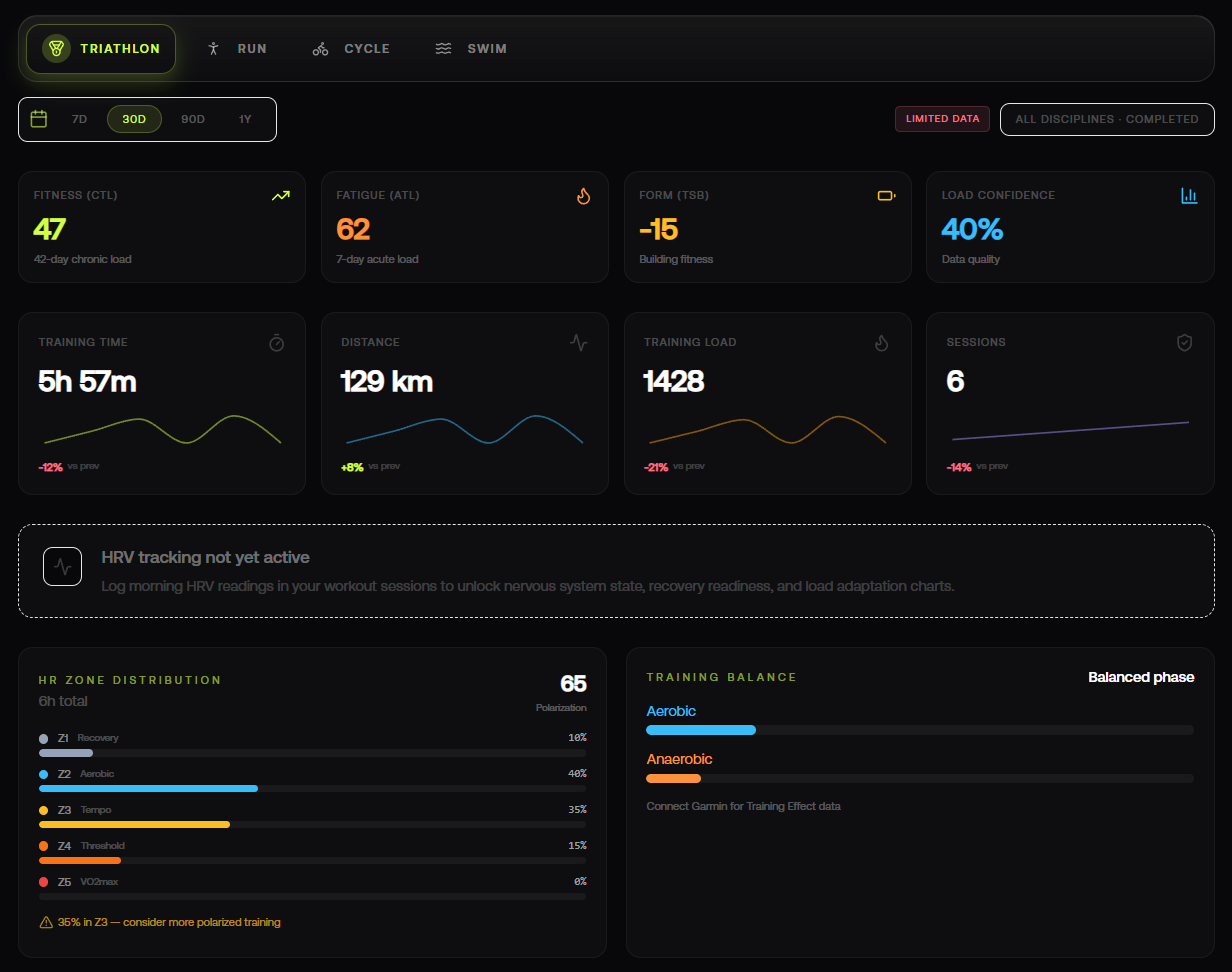
Task: Go to the Swim tab
Action: pos(471,48)
